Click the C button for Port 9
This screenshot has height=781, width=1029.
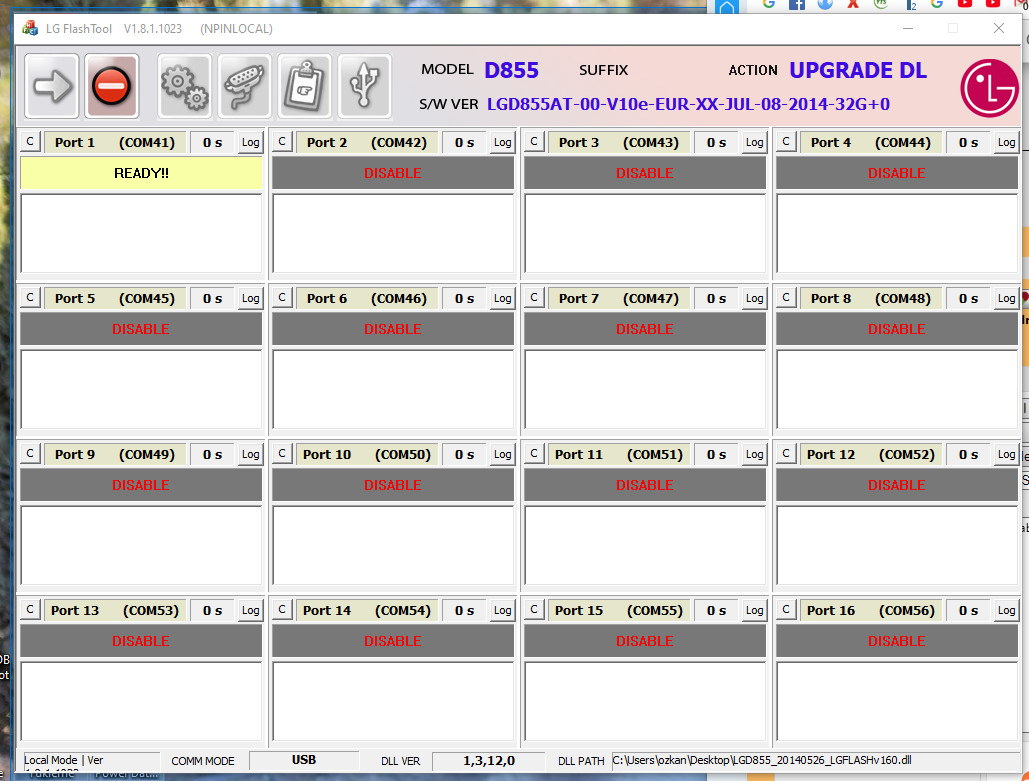30,454
